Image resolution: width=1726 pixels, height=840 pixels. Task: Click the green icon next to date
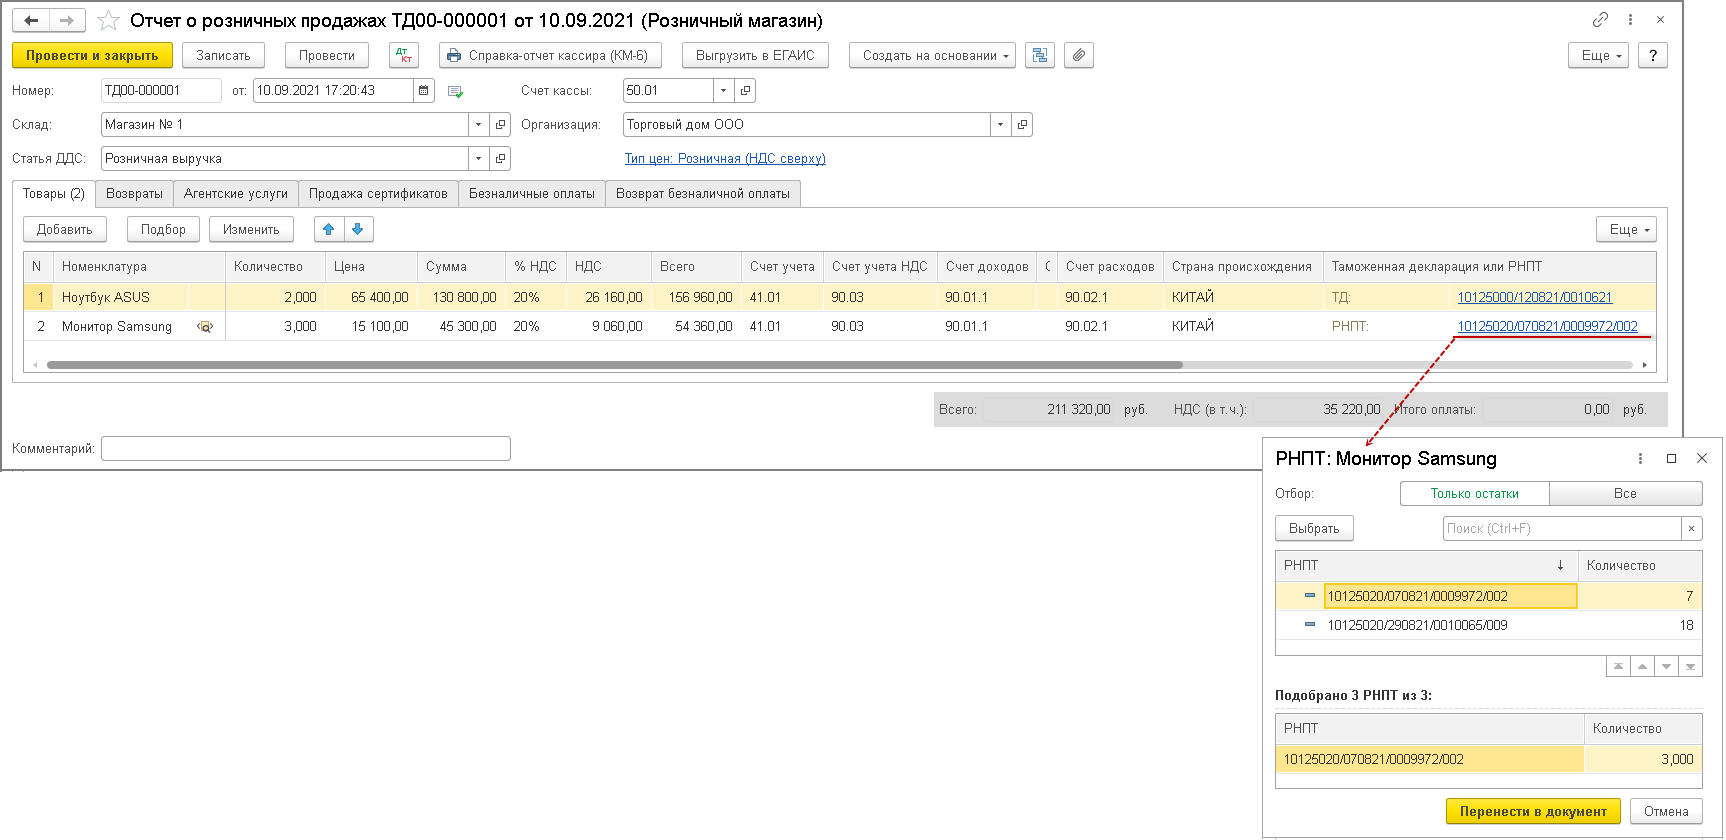(456, 92)
